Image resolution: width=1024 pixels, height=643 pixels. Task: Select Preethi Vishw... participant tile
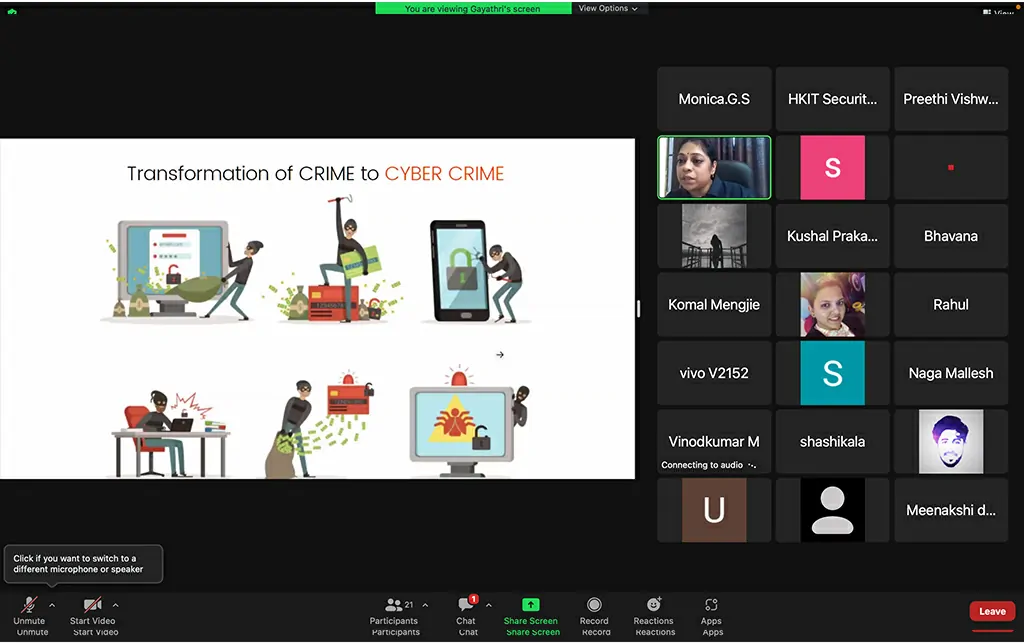click(x=951, y=99)
